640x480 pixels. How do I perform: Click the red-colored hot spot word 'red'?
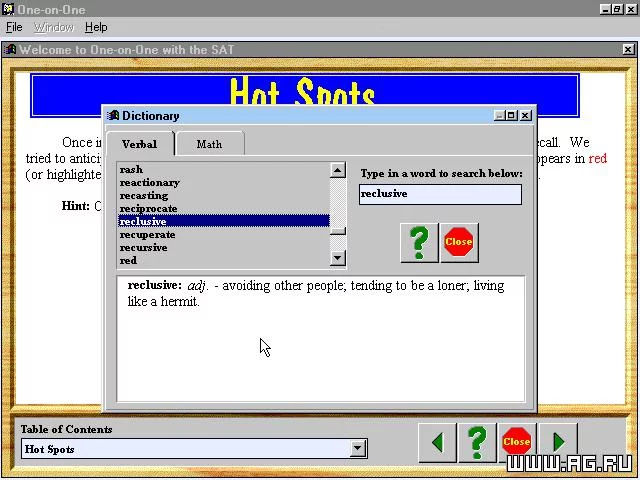click(598, 158)
